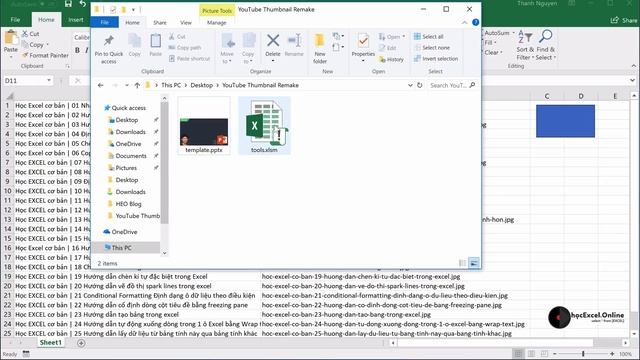Select the tools.xlsm file
Screen dimensions: 640x360
[264, 125]
